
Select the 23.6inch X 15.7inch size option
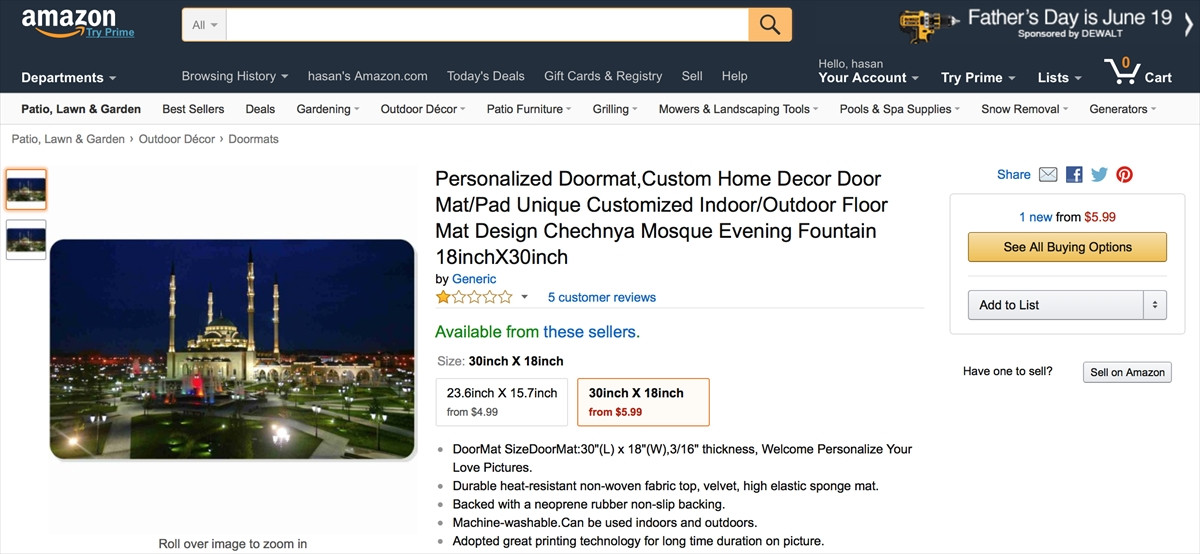pos(502,402)
